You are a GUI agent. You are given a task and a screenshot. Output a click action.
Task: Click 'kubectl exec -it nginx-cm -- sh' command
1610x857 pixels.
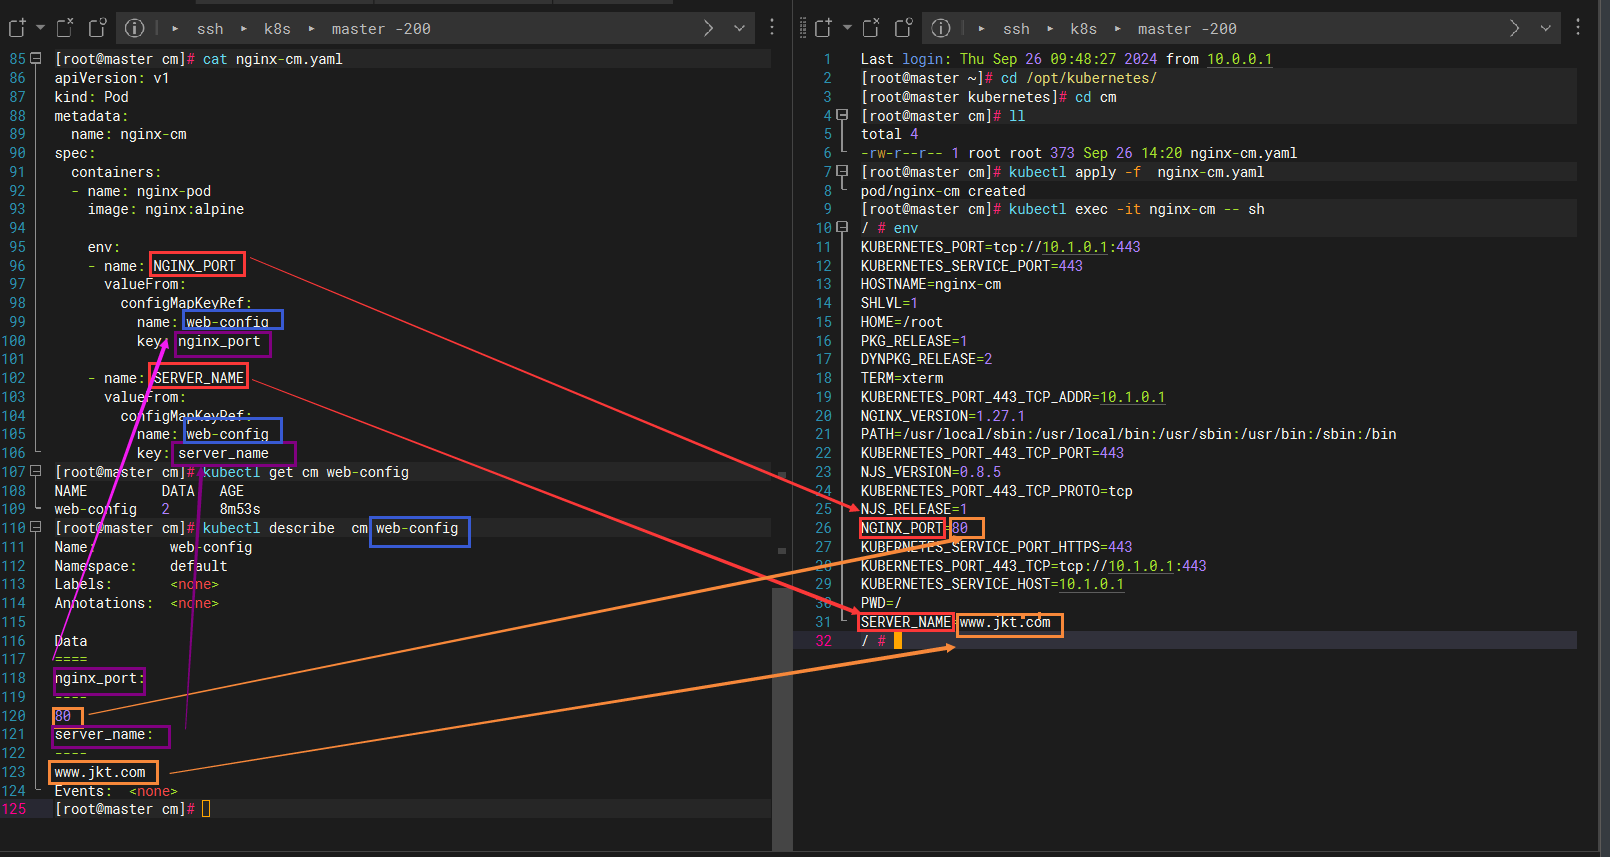tap(1136, 209)
